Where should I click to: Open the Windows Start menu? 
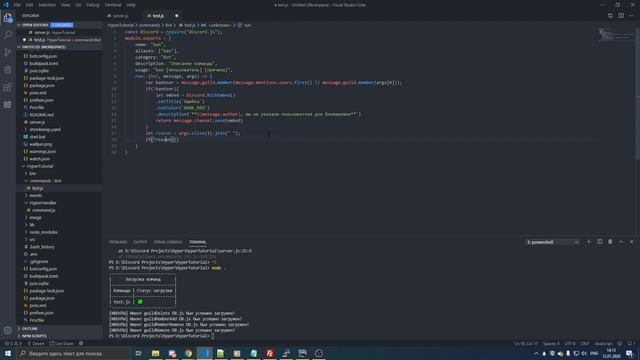(x=8, y=353)
